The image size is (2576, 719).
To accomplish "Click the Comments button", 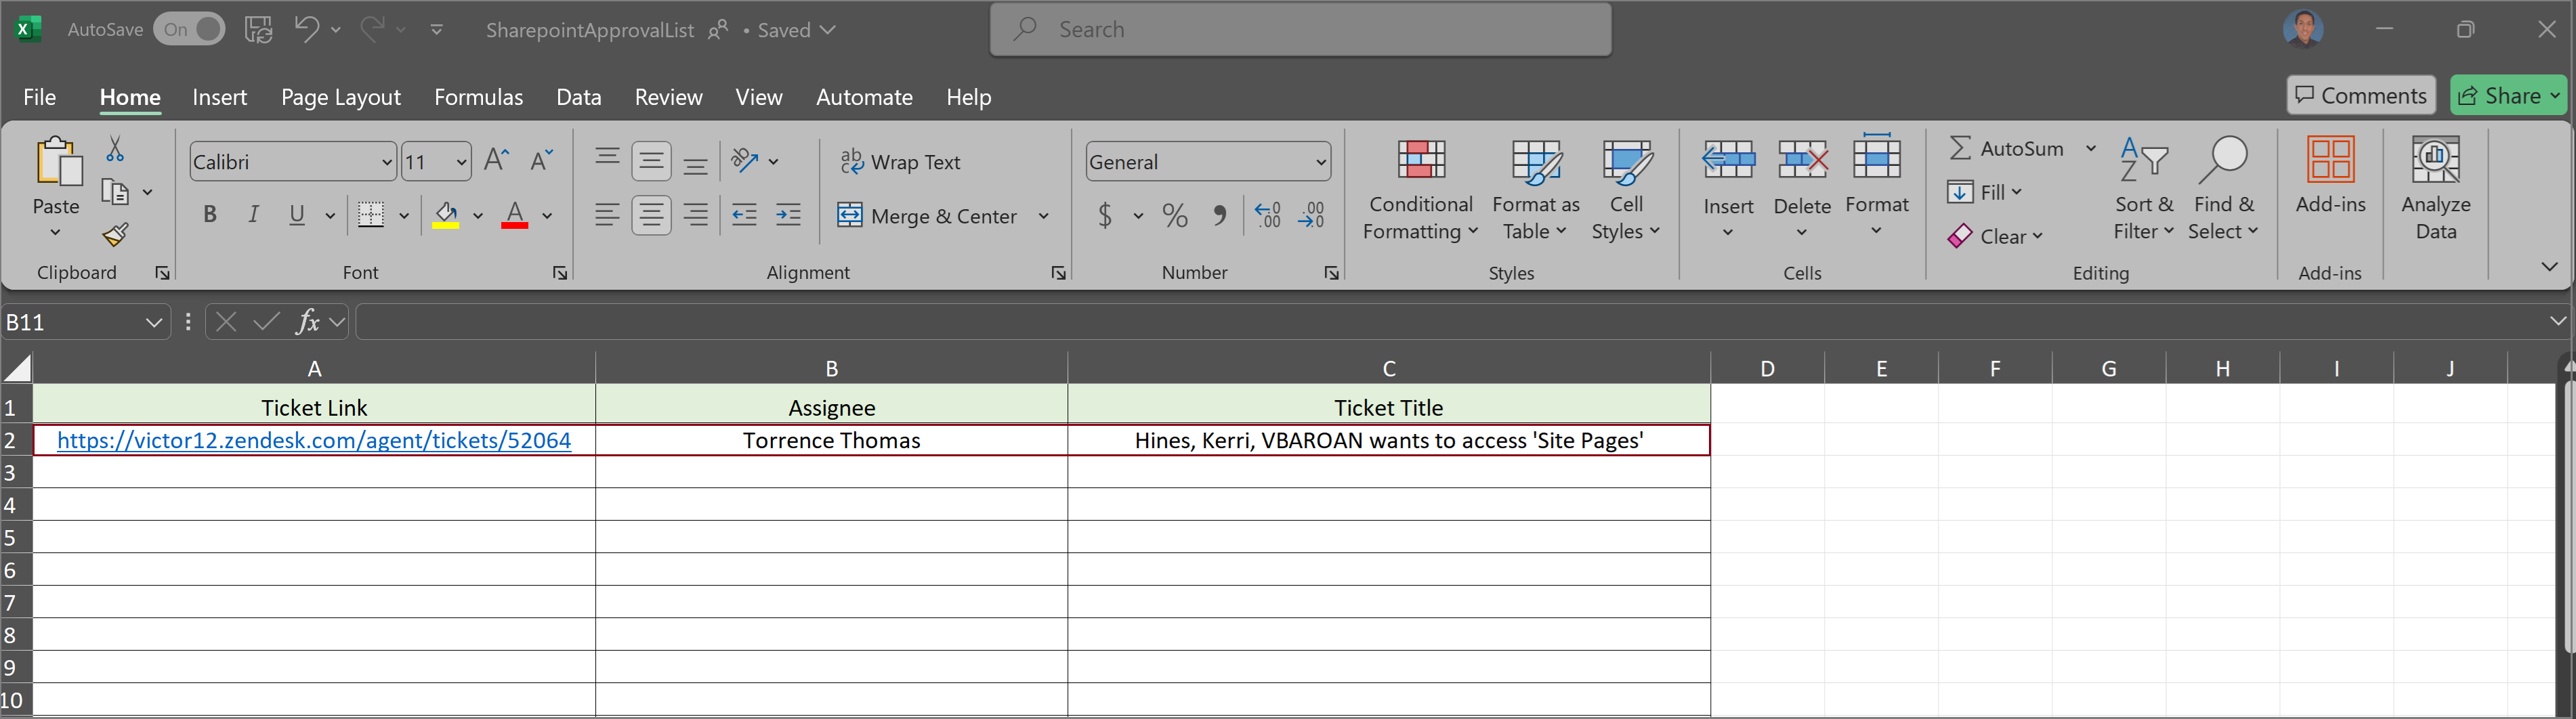I will point(2360,95).
